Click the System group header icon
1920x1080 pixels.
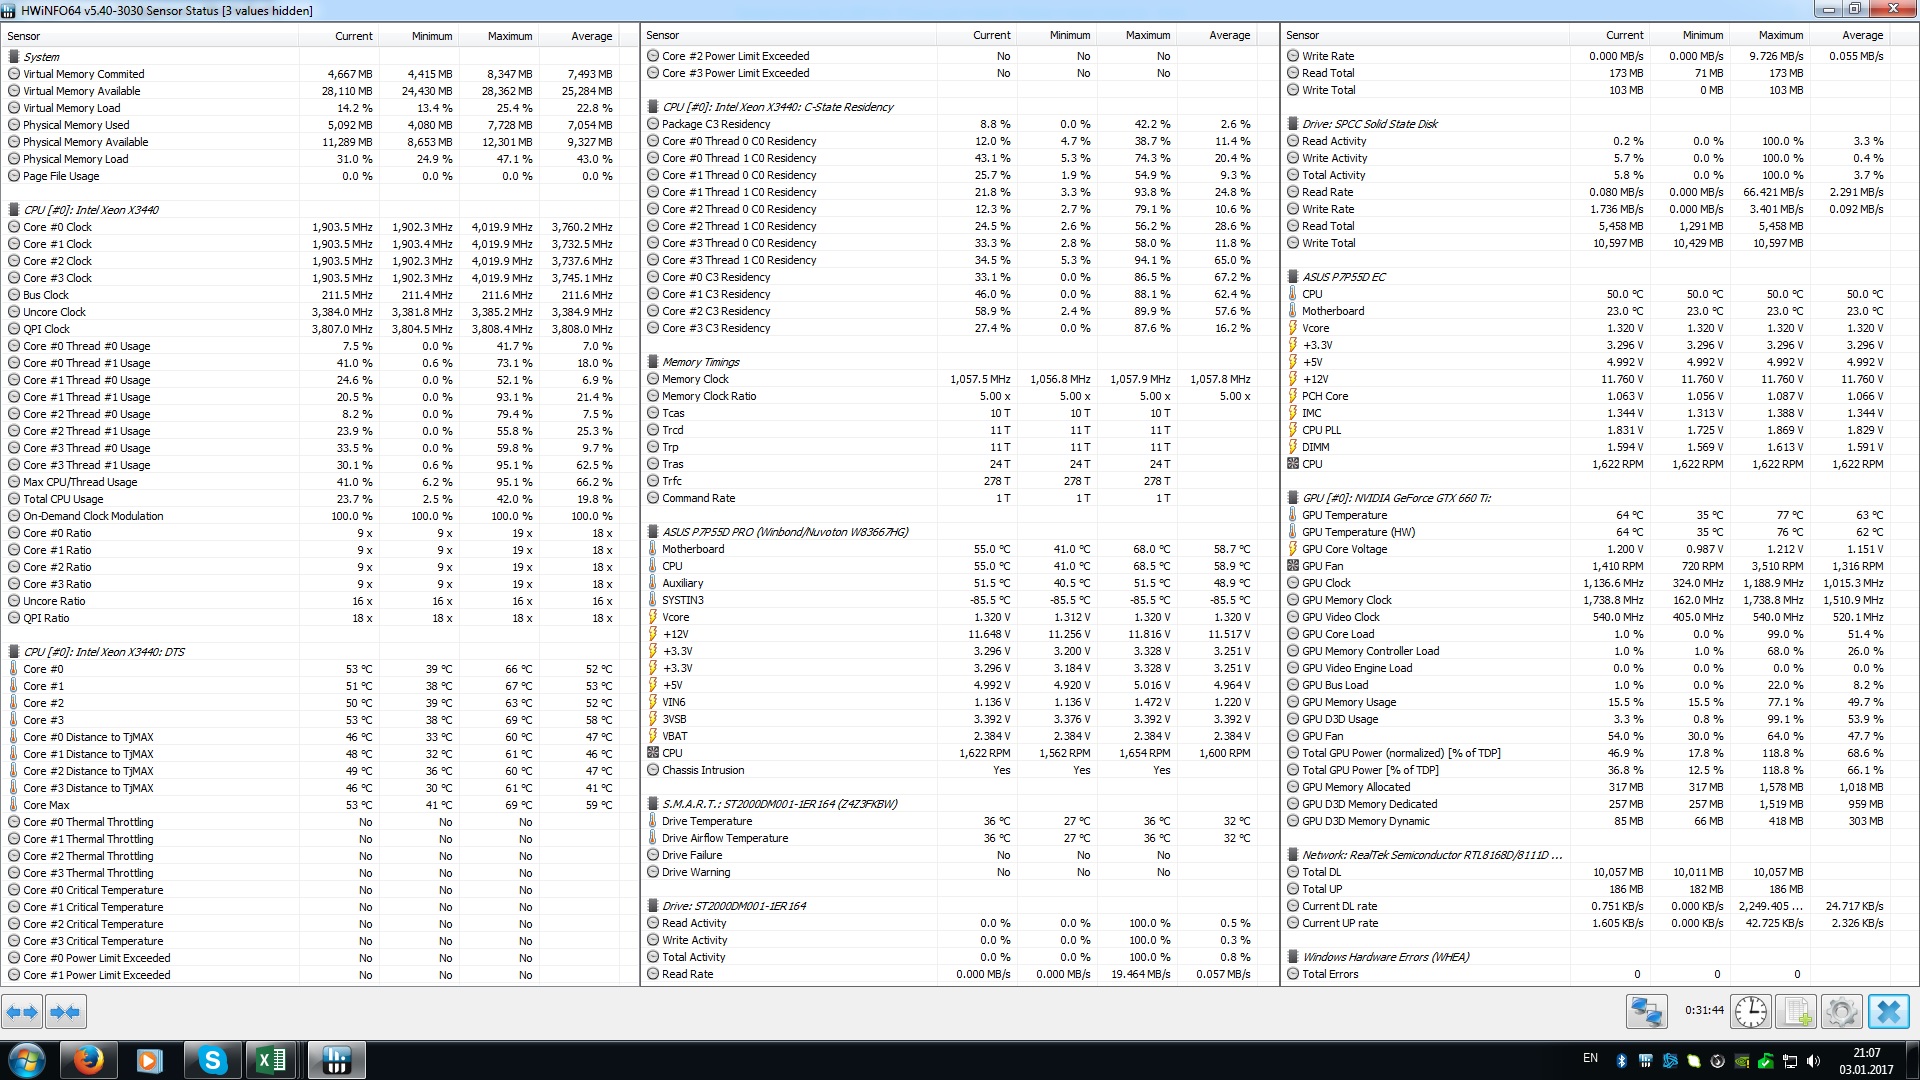point(14,57)
